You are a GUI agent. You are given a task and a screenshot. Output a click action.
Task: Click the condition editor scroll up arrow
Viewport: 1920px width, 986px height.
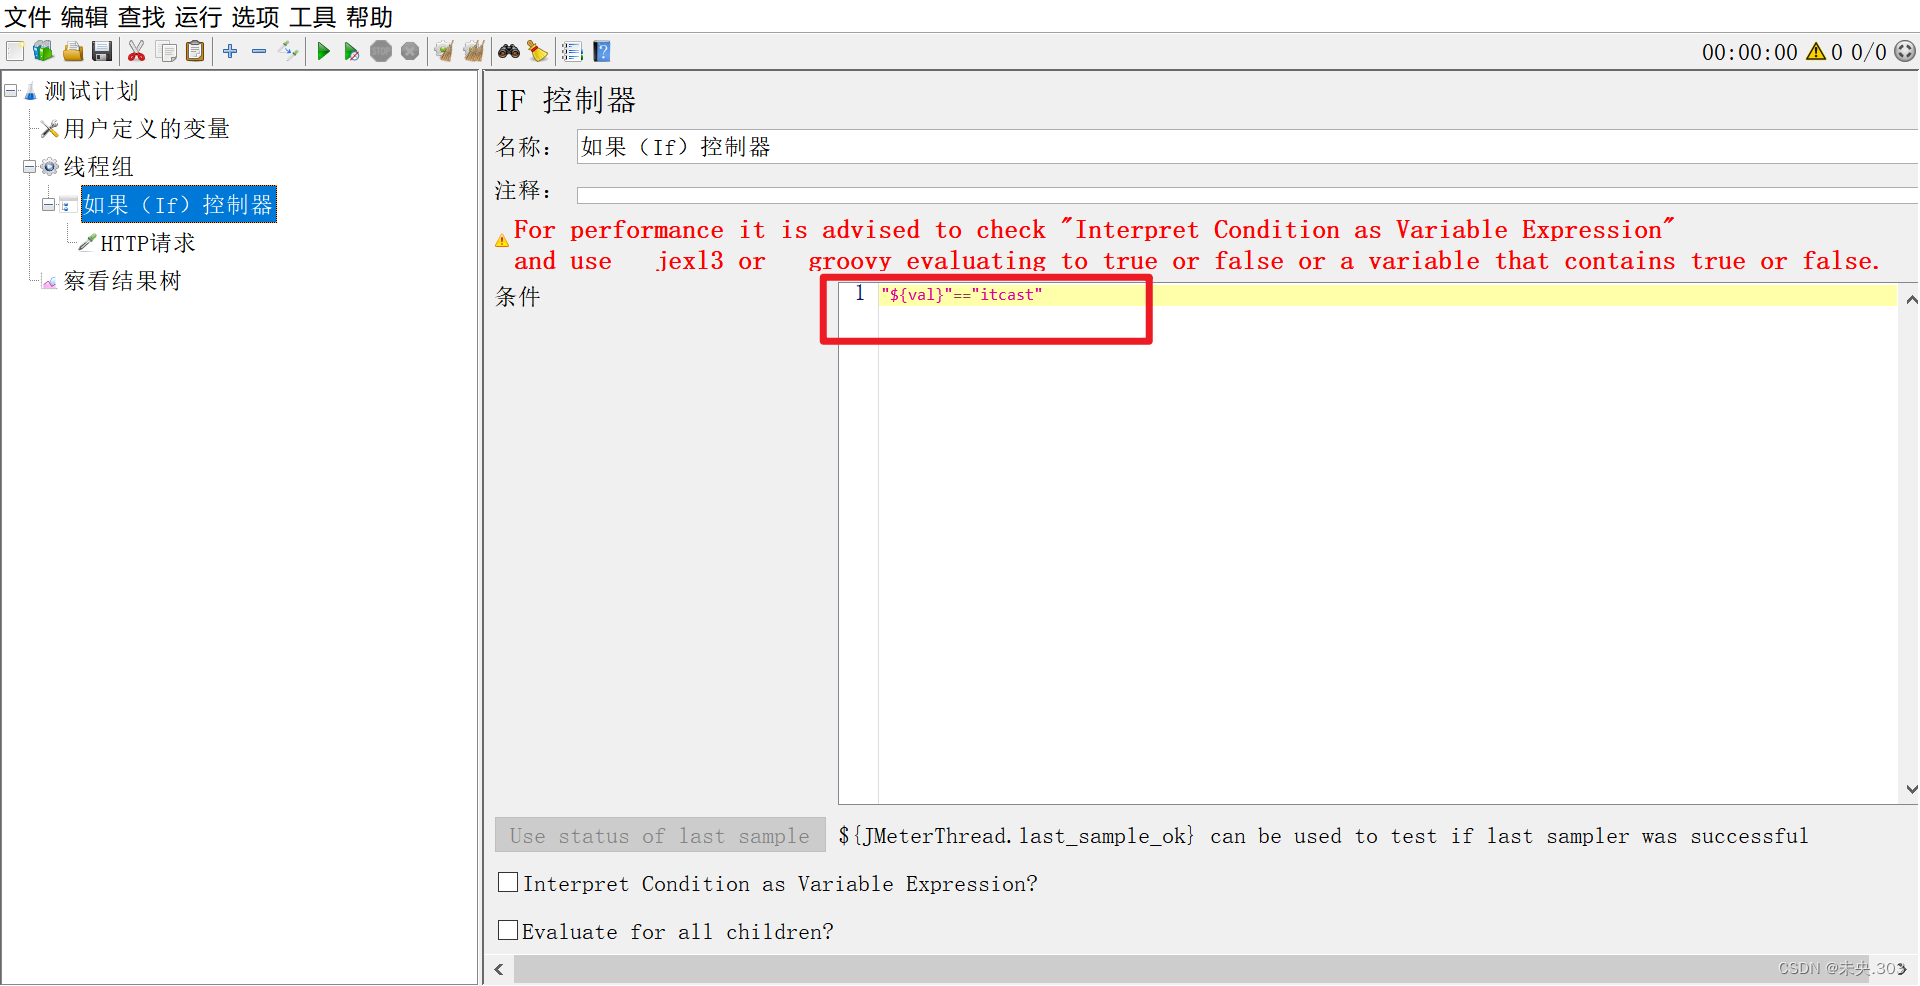(x=1911, y=299)
